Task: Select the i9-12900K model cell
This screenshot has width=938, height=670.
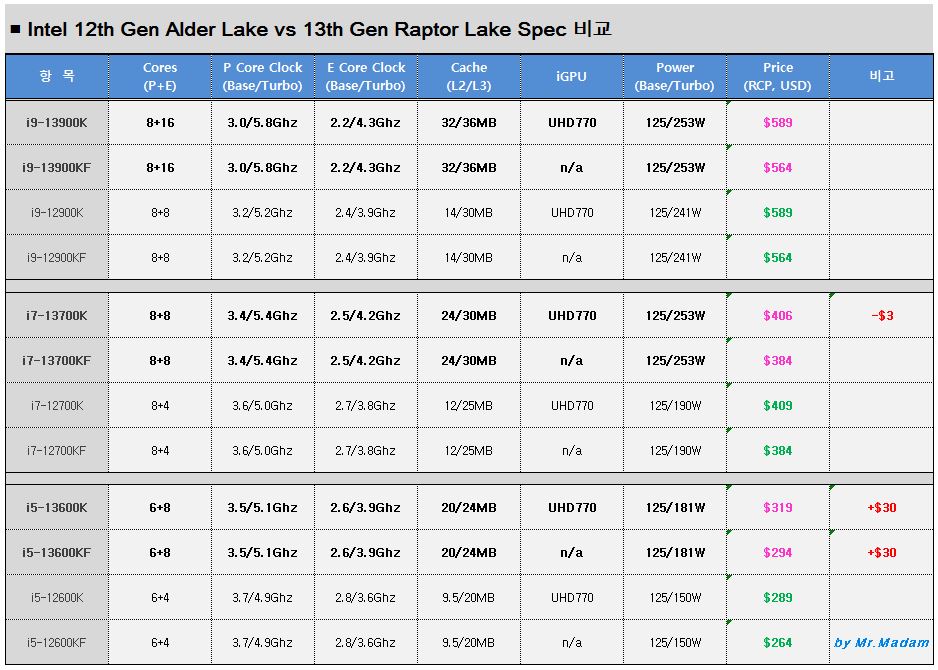Action: tap(57, 212)
